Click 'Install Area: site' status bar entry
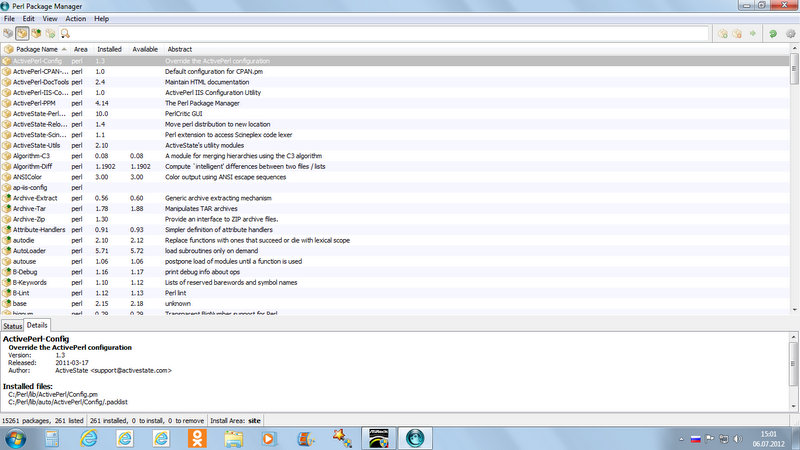Screen dimensions: 800x450 coord(235,421)
